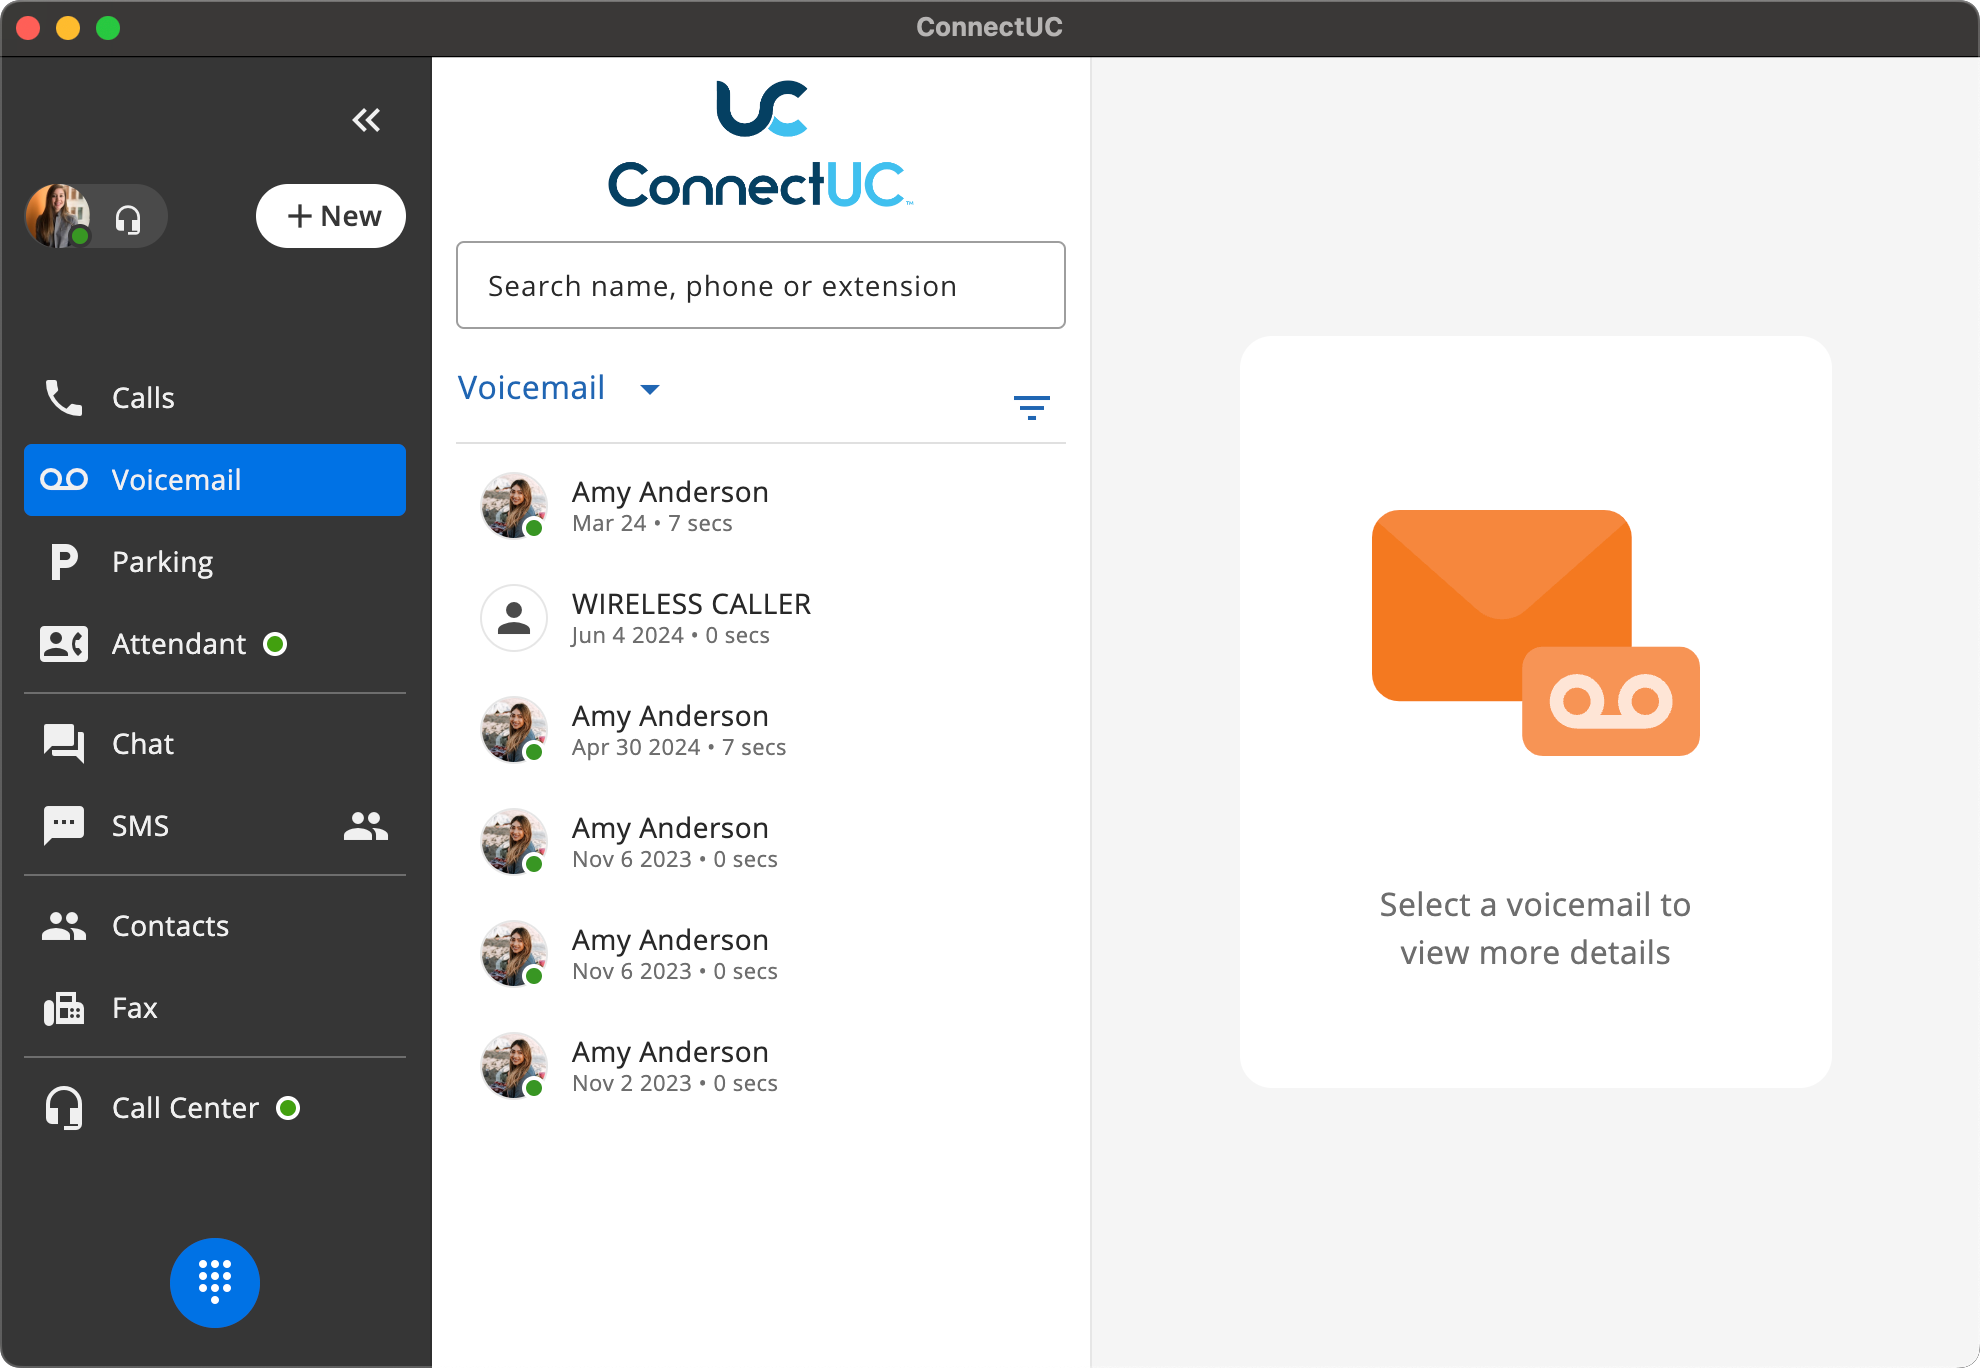The image size is (1980, 1368).
Task: Click the search name or extension field
Action: pos(760,286)
